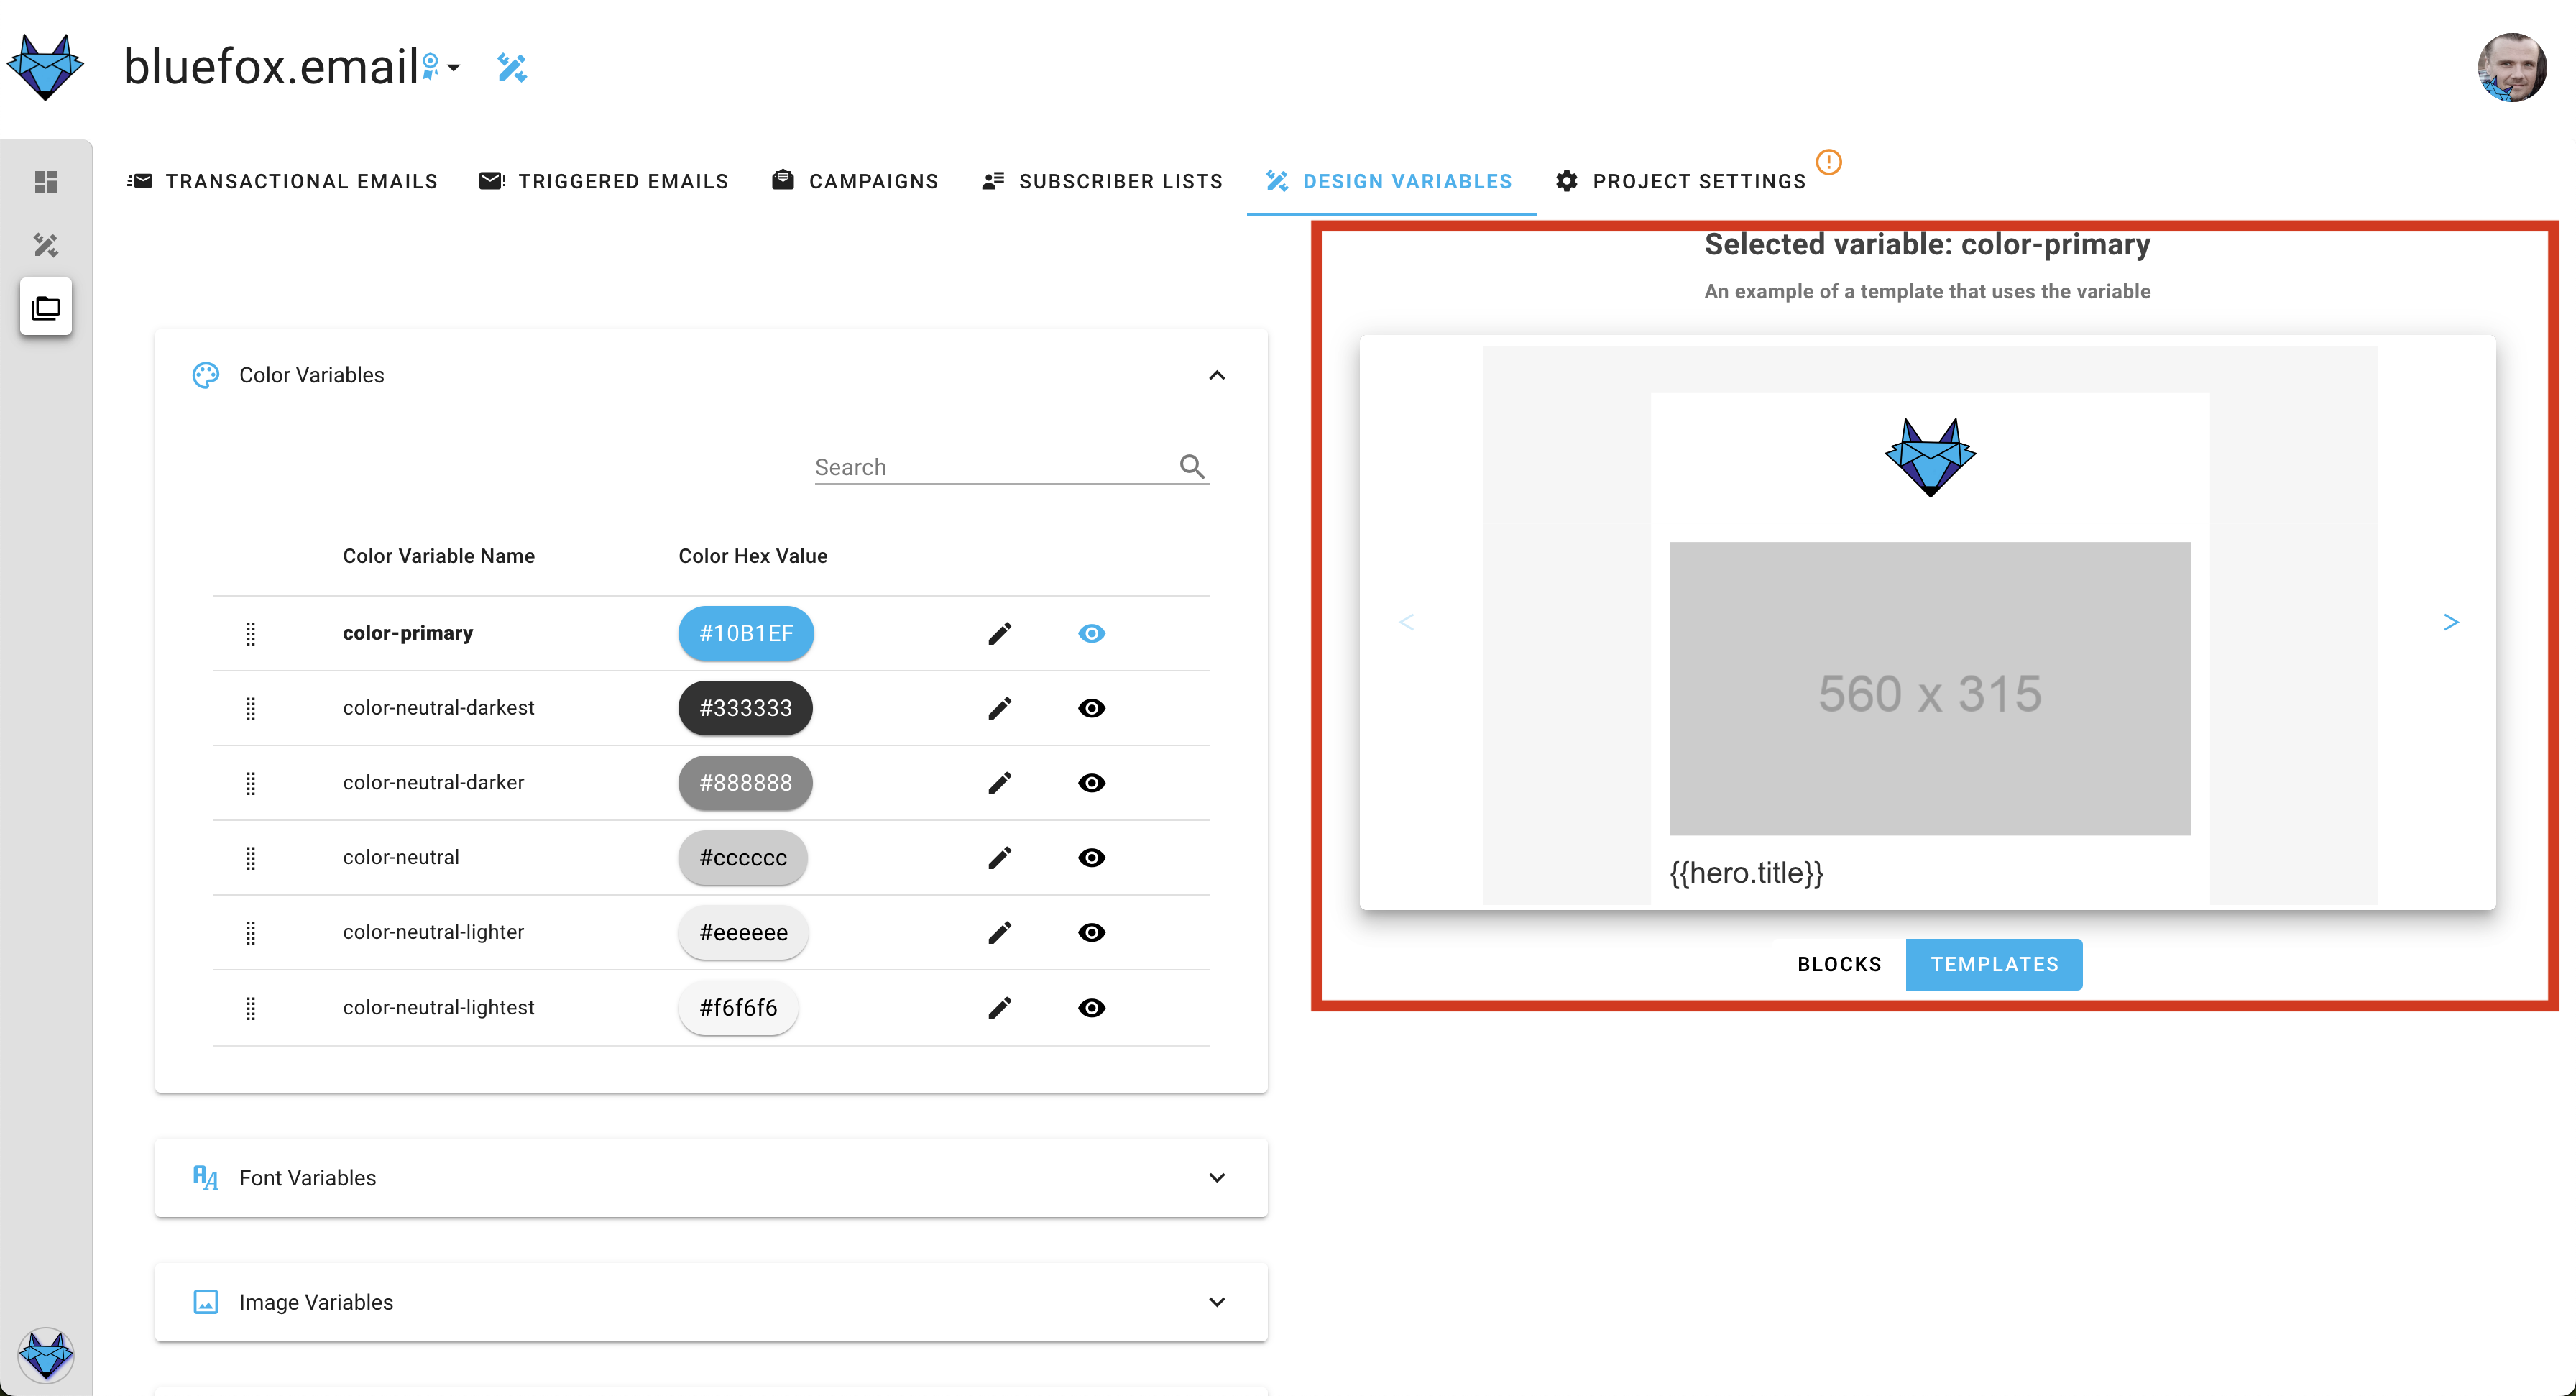Select the Design Variables tab
The image size is (2576, 1396).
point(1390,181)
